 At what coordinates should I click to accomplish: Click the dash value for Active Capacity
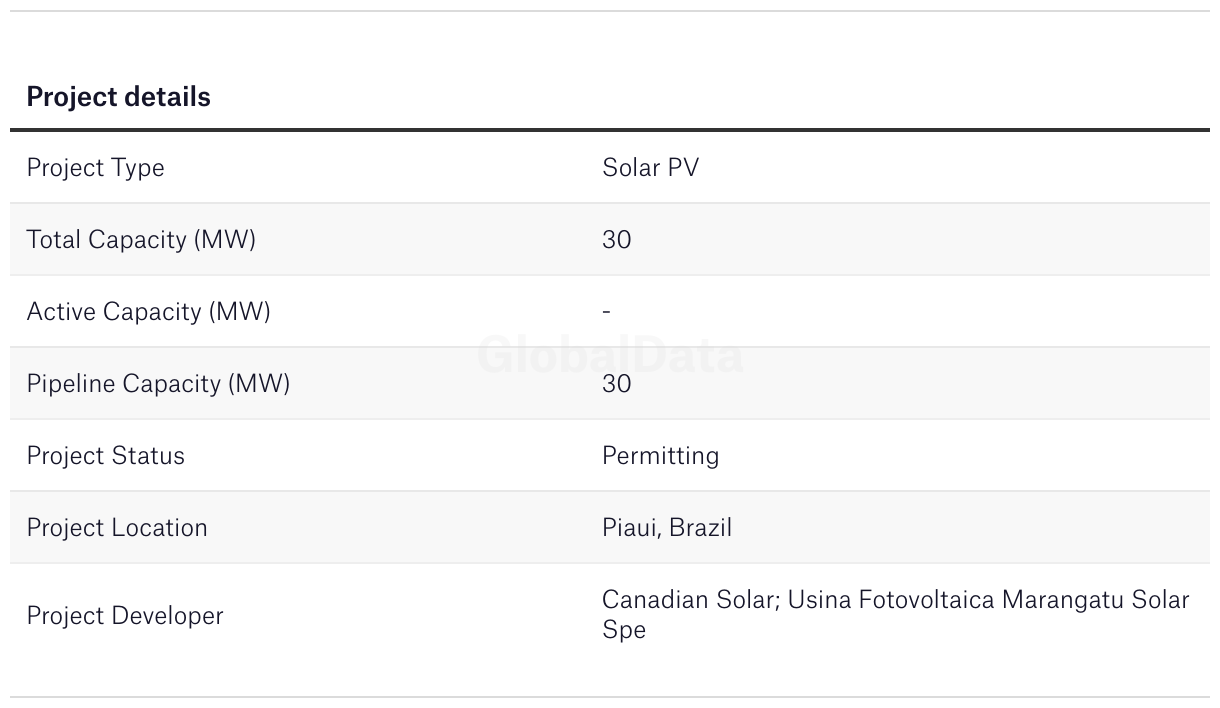(607, 312)
